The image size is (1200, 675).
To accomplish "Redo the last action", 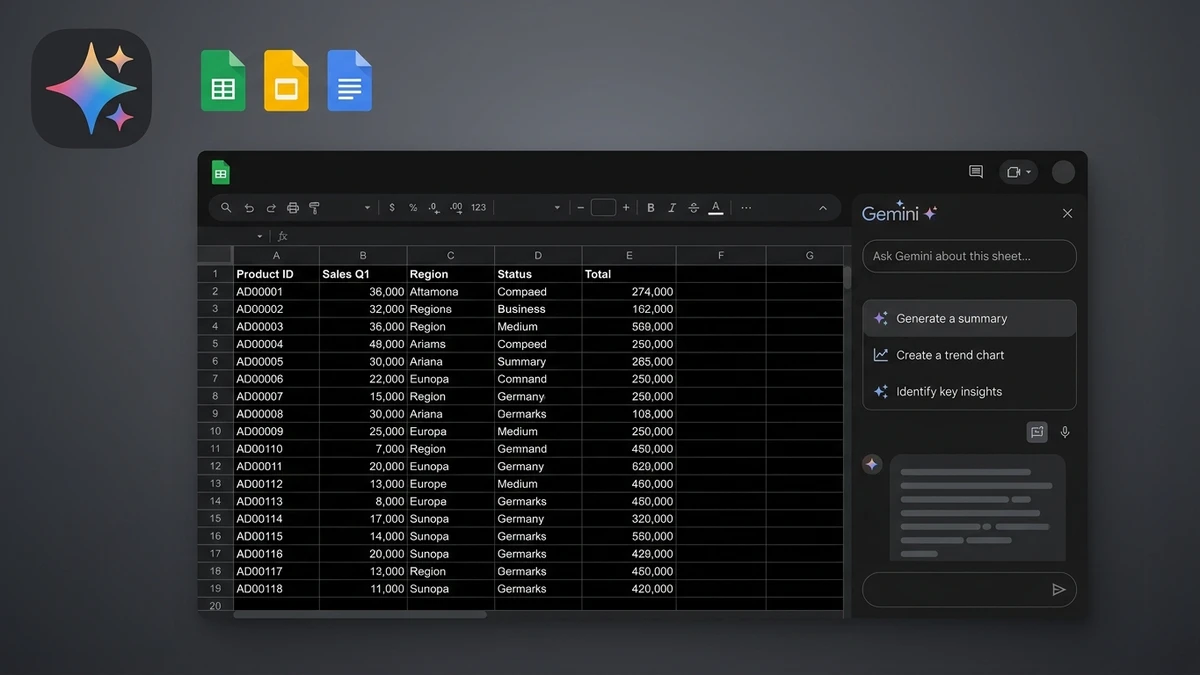I will click(271, 208).
